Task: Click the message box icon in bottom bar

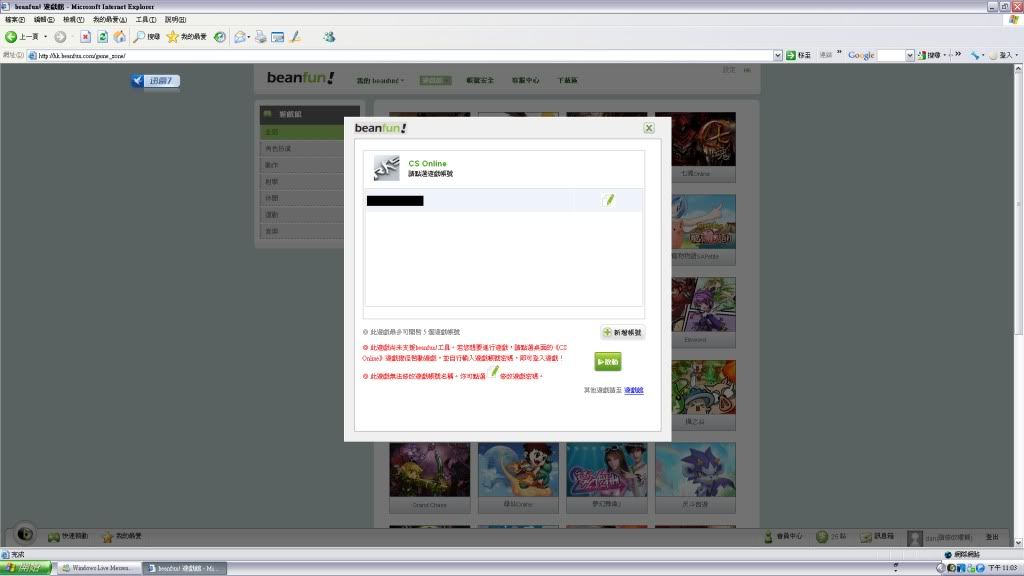Action: [x=865, y=536]
